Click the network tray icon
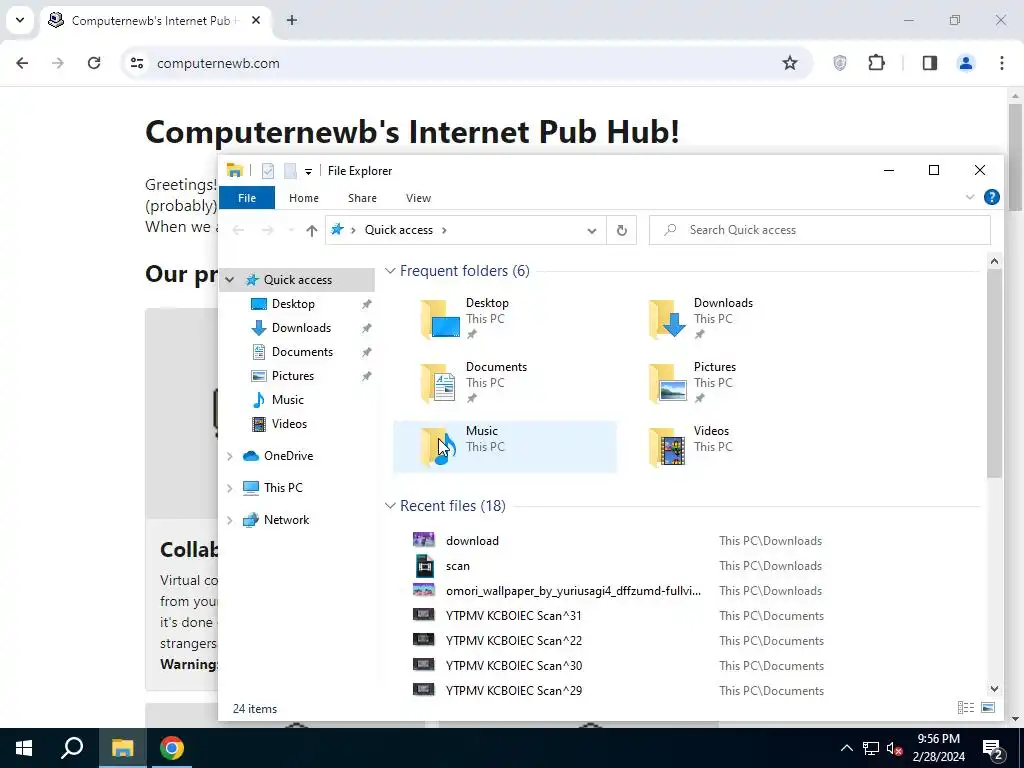Screen dimensions: 1024x768 coord(871,748)
